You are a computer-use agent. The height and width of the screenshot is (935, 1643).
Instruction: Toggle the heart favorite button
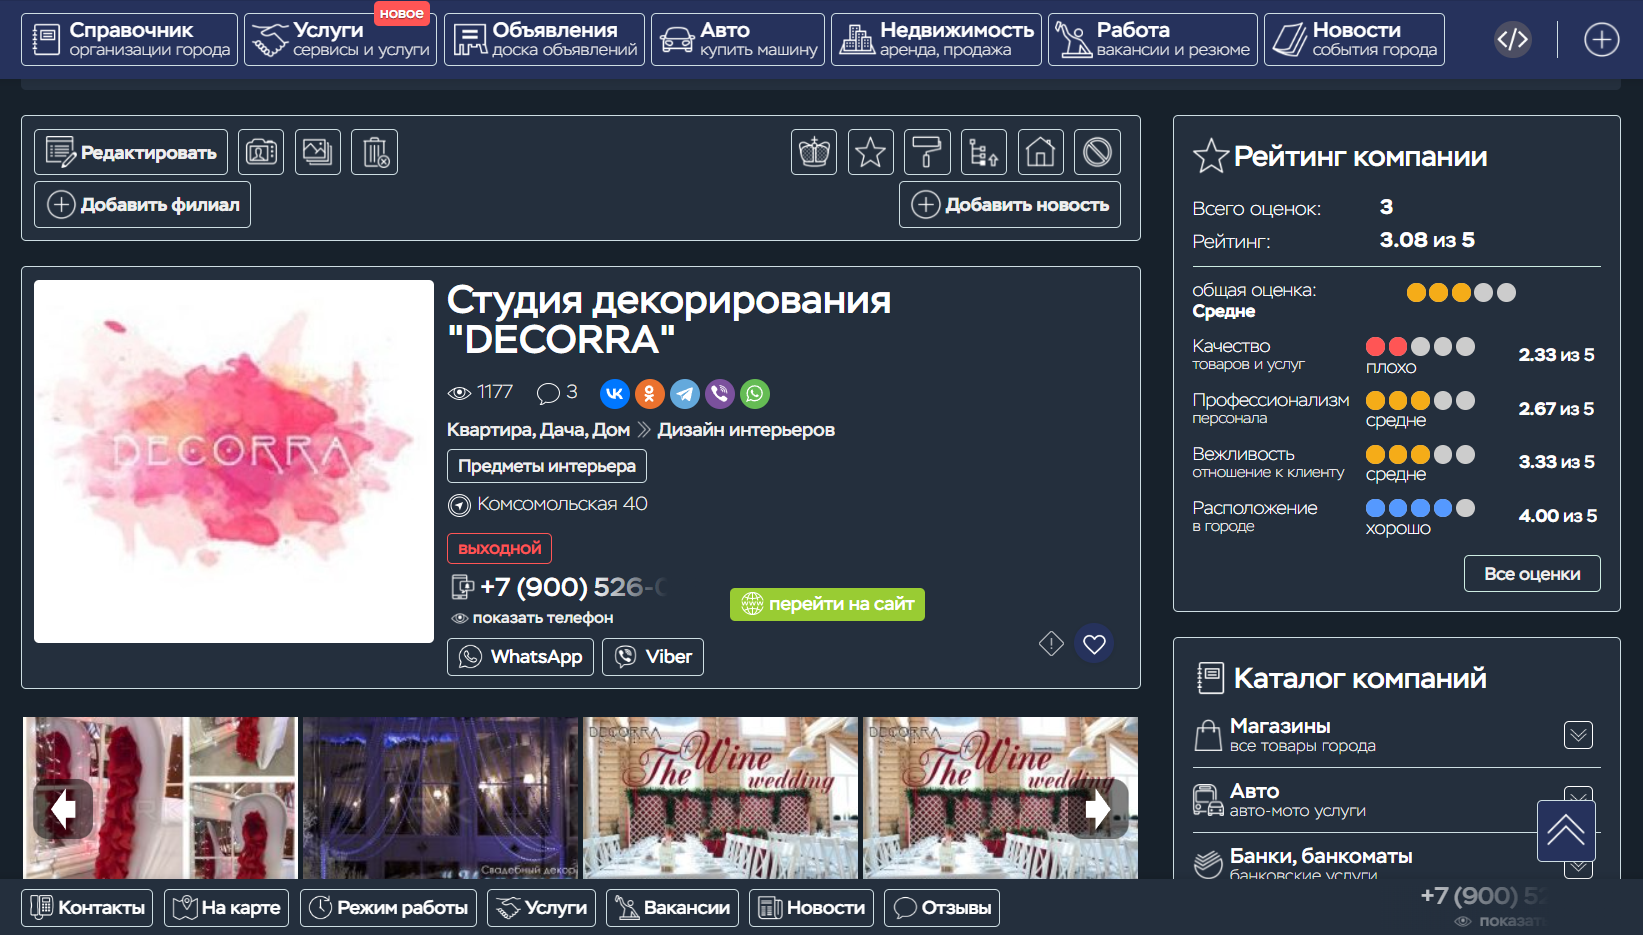click(1094, 644)
